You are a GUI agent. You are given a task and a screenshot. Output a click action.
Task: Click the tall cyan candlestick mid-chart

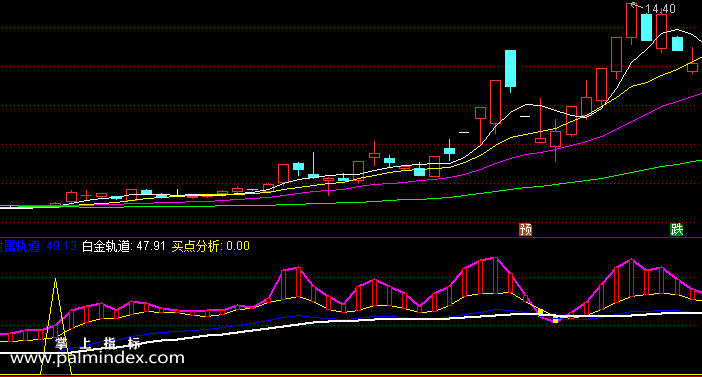[510, 69]
